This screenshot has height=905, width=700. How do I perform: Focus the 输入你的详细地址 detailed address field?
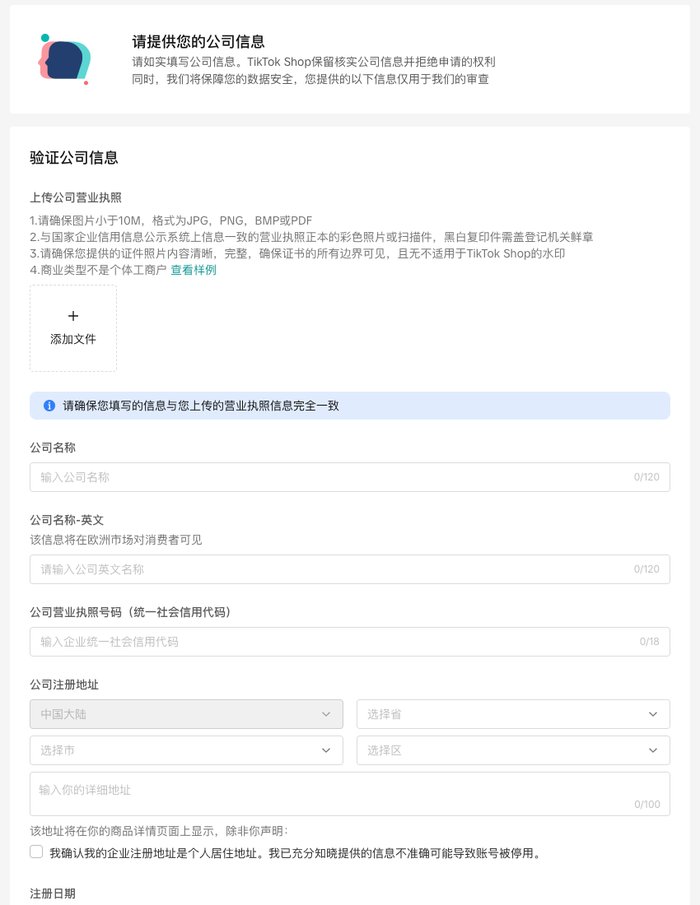[350, 794]
